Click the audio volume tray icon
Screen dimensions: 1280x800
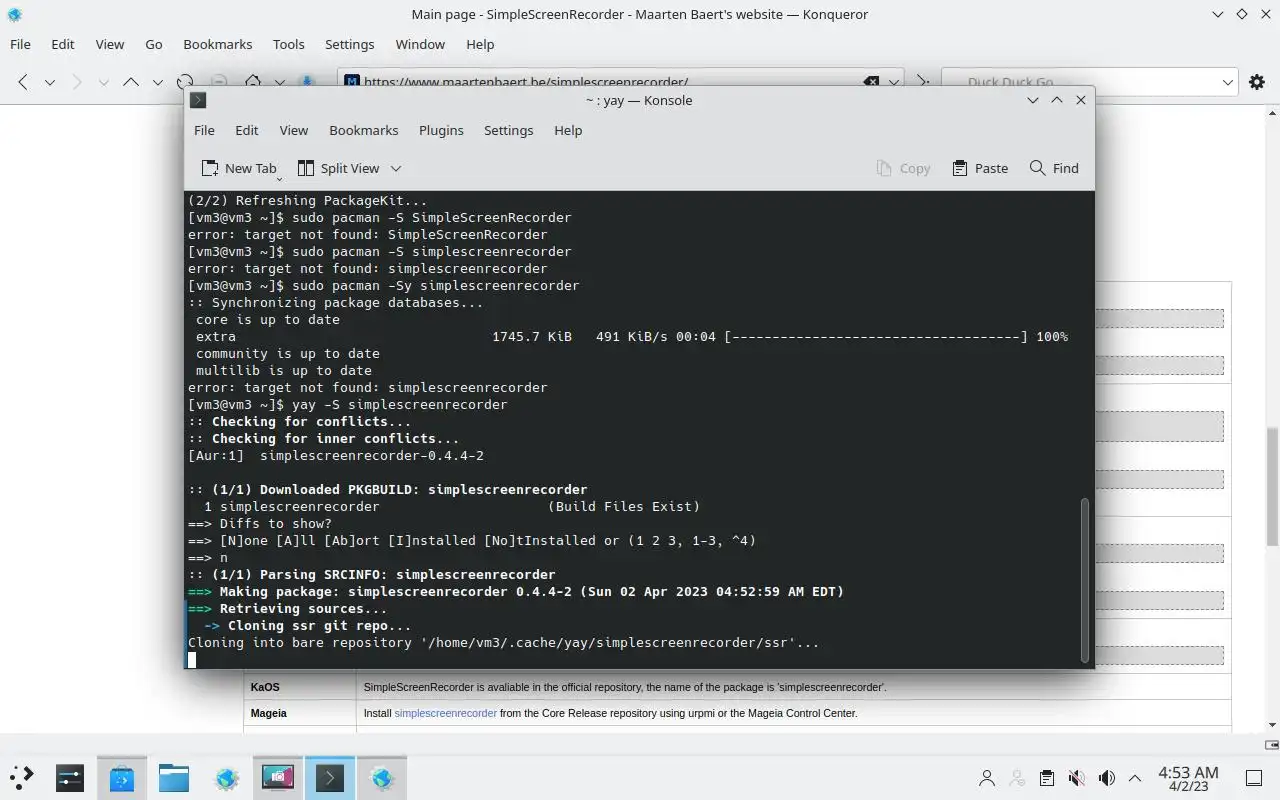[x=1106, y=778]
